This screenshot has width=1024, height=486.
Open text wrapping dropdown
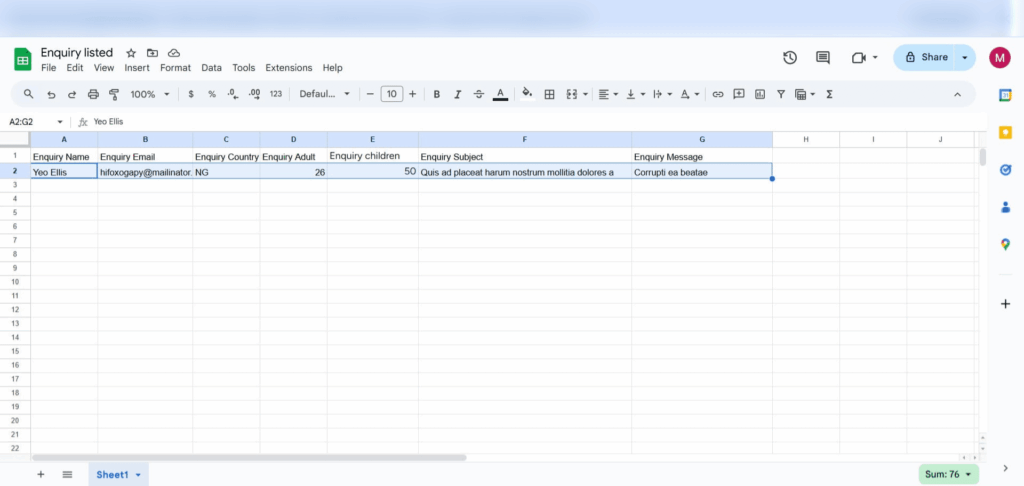click(662, 94)
